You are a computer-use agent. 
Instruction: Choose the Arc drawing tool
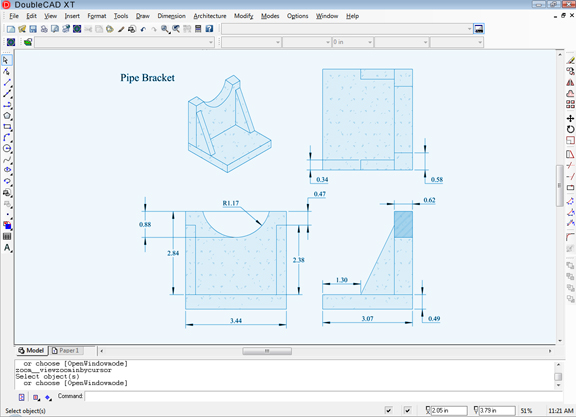[7, 137]
